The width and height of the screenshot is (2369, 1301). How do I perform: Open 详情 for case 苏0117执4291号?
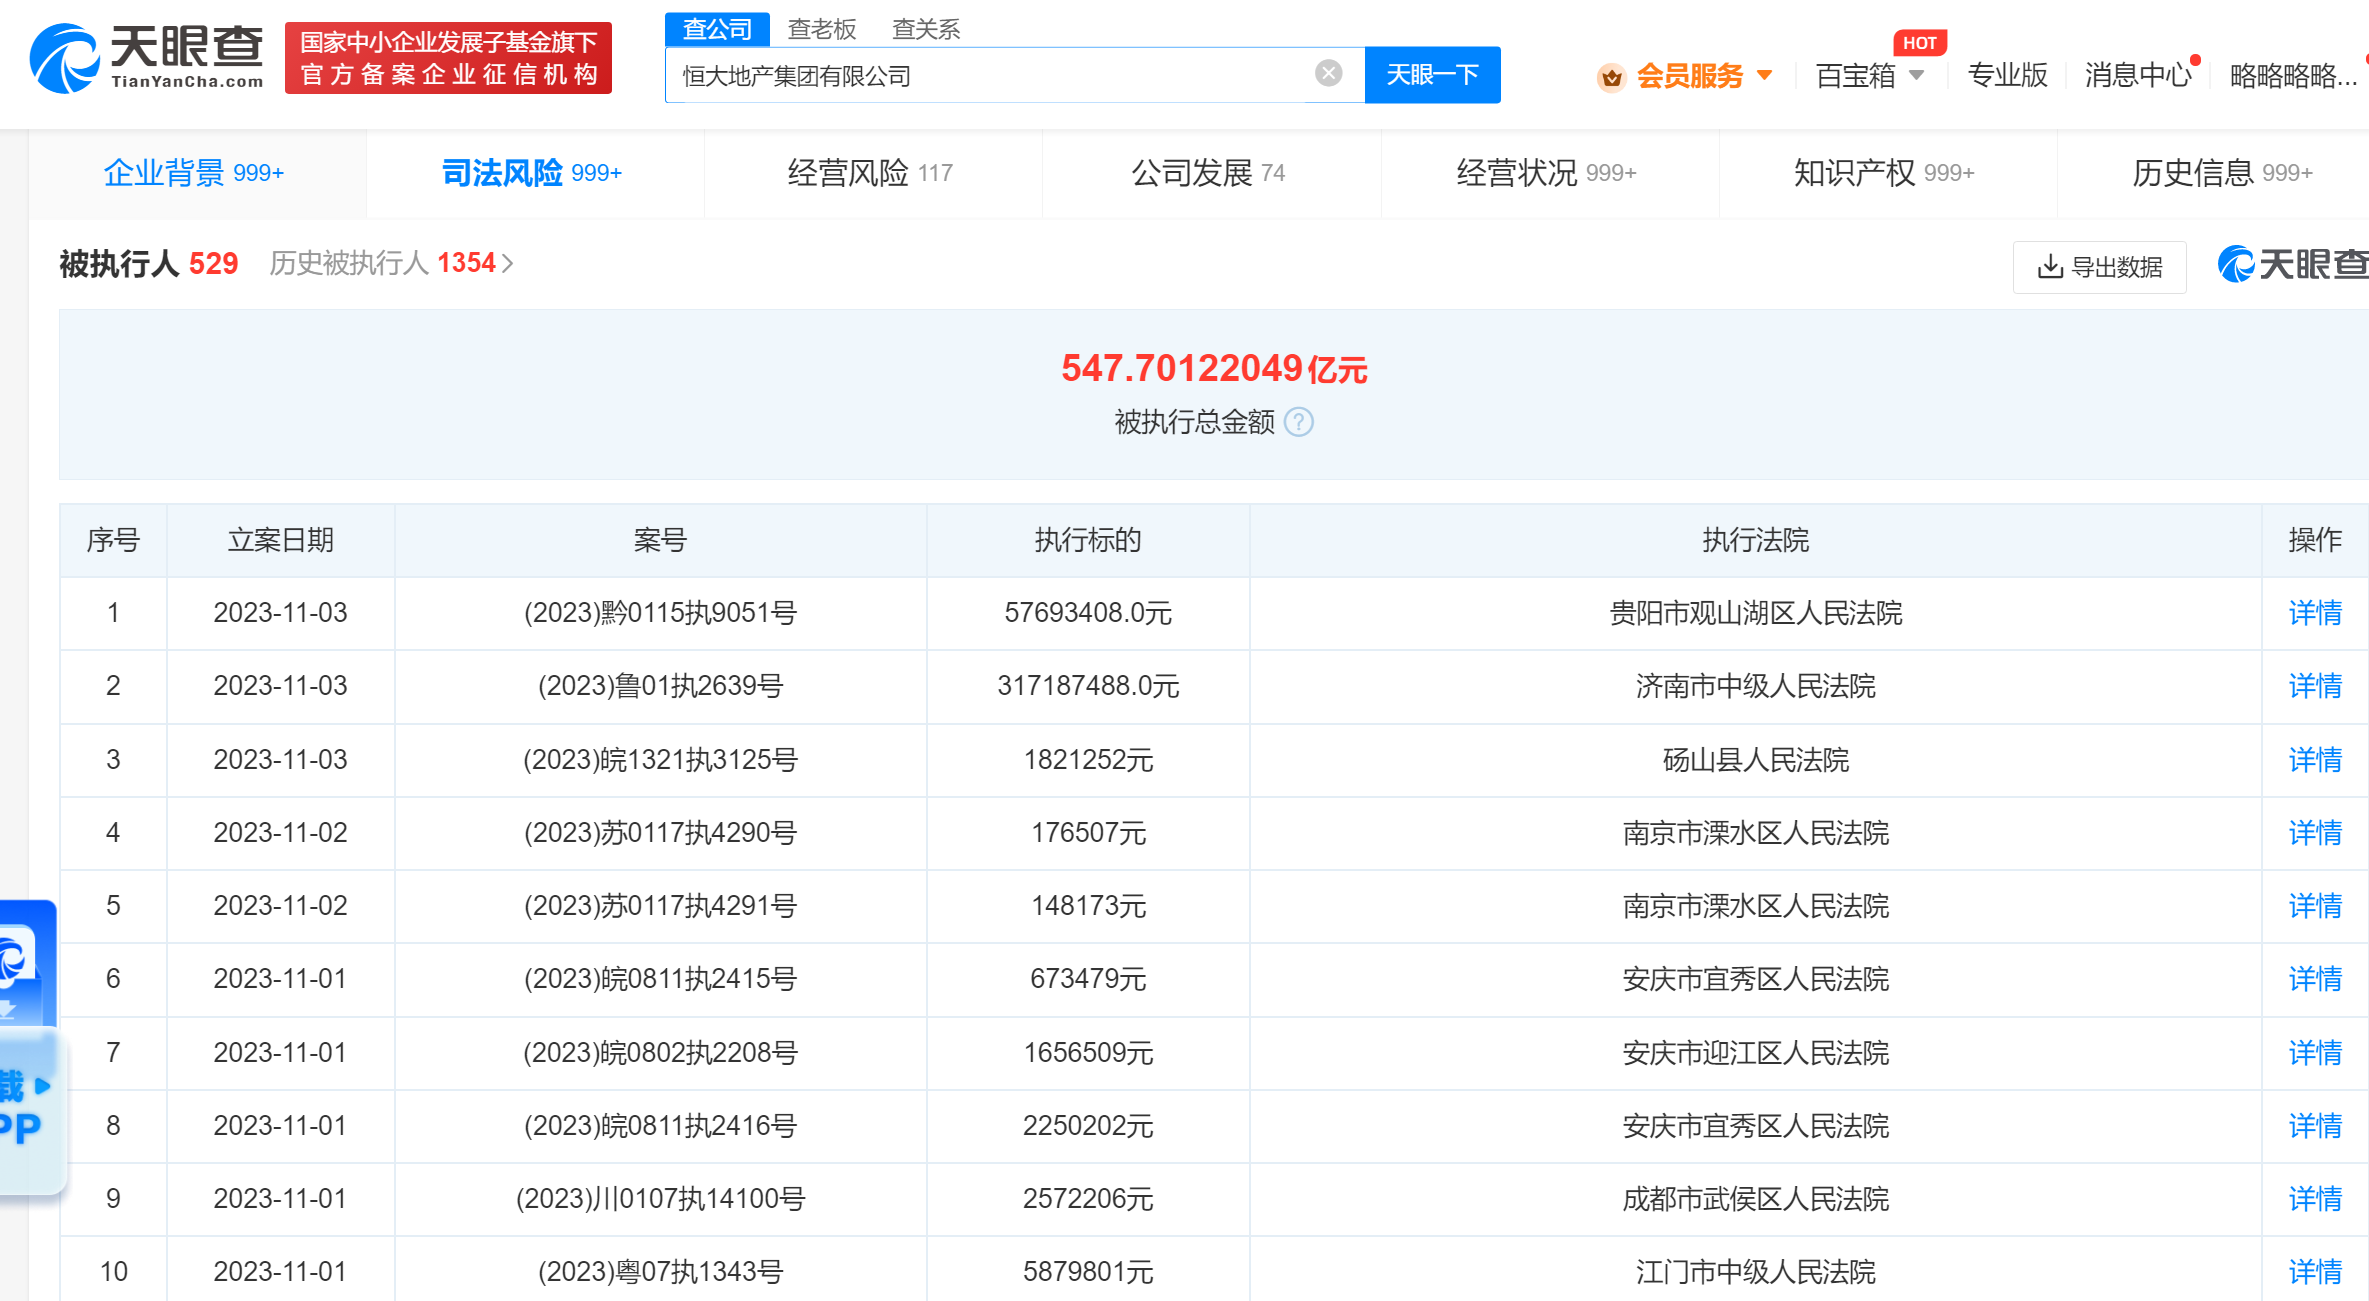[2315, 906]
